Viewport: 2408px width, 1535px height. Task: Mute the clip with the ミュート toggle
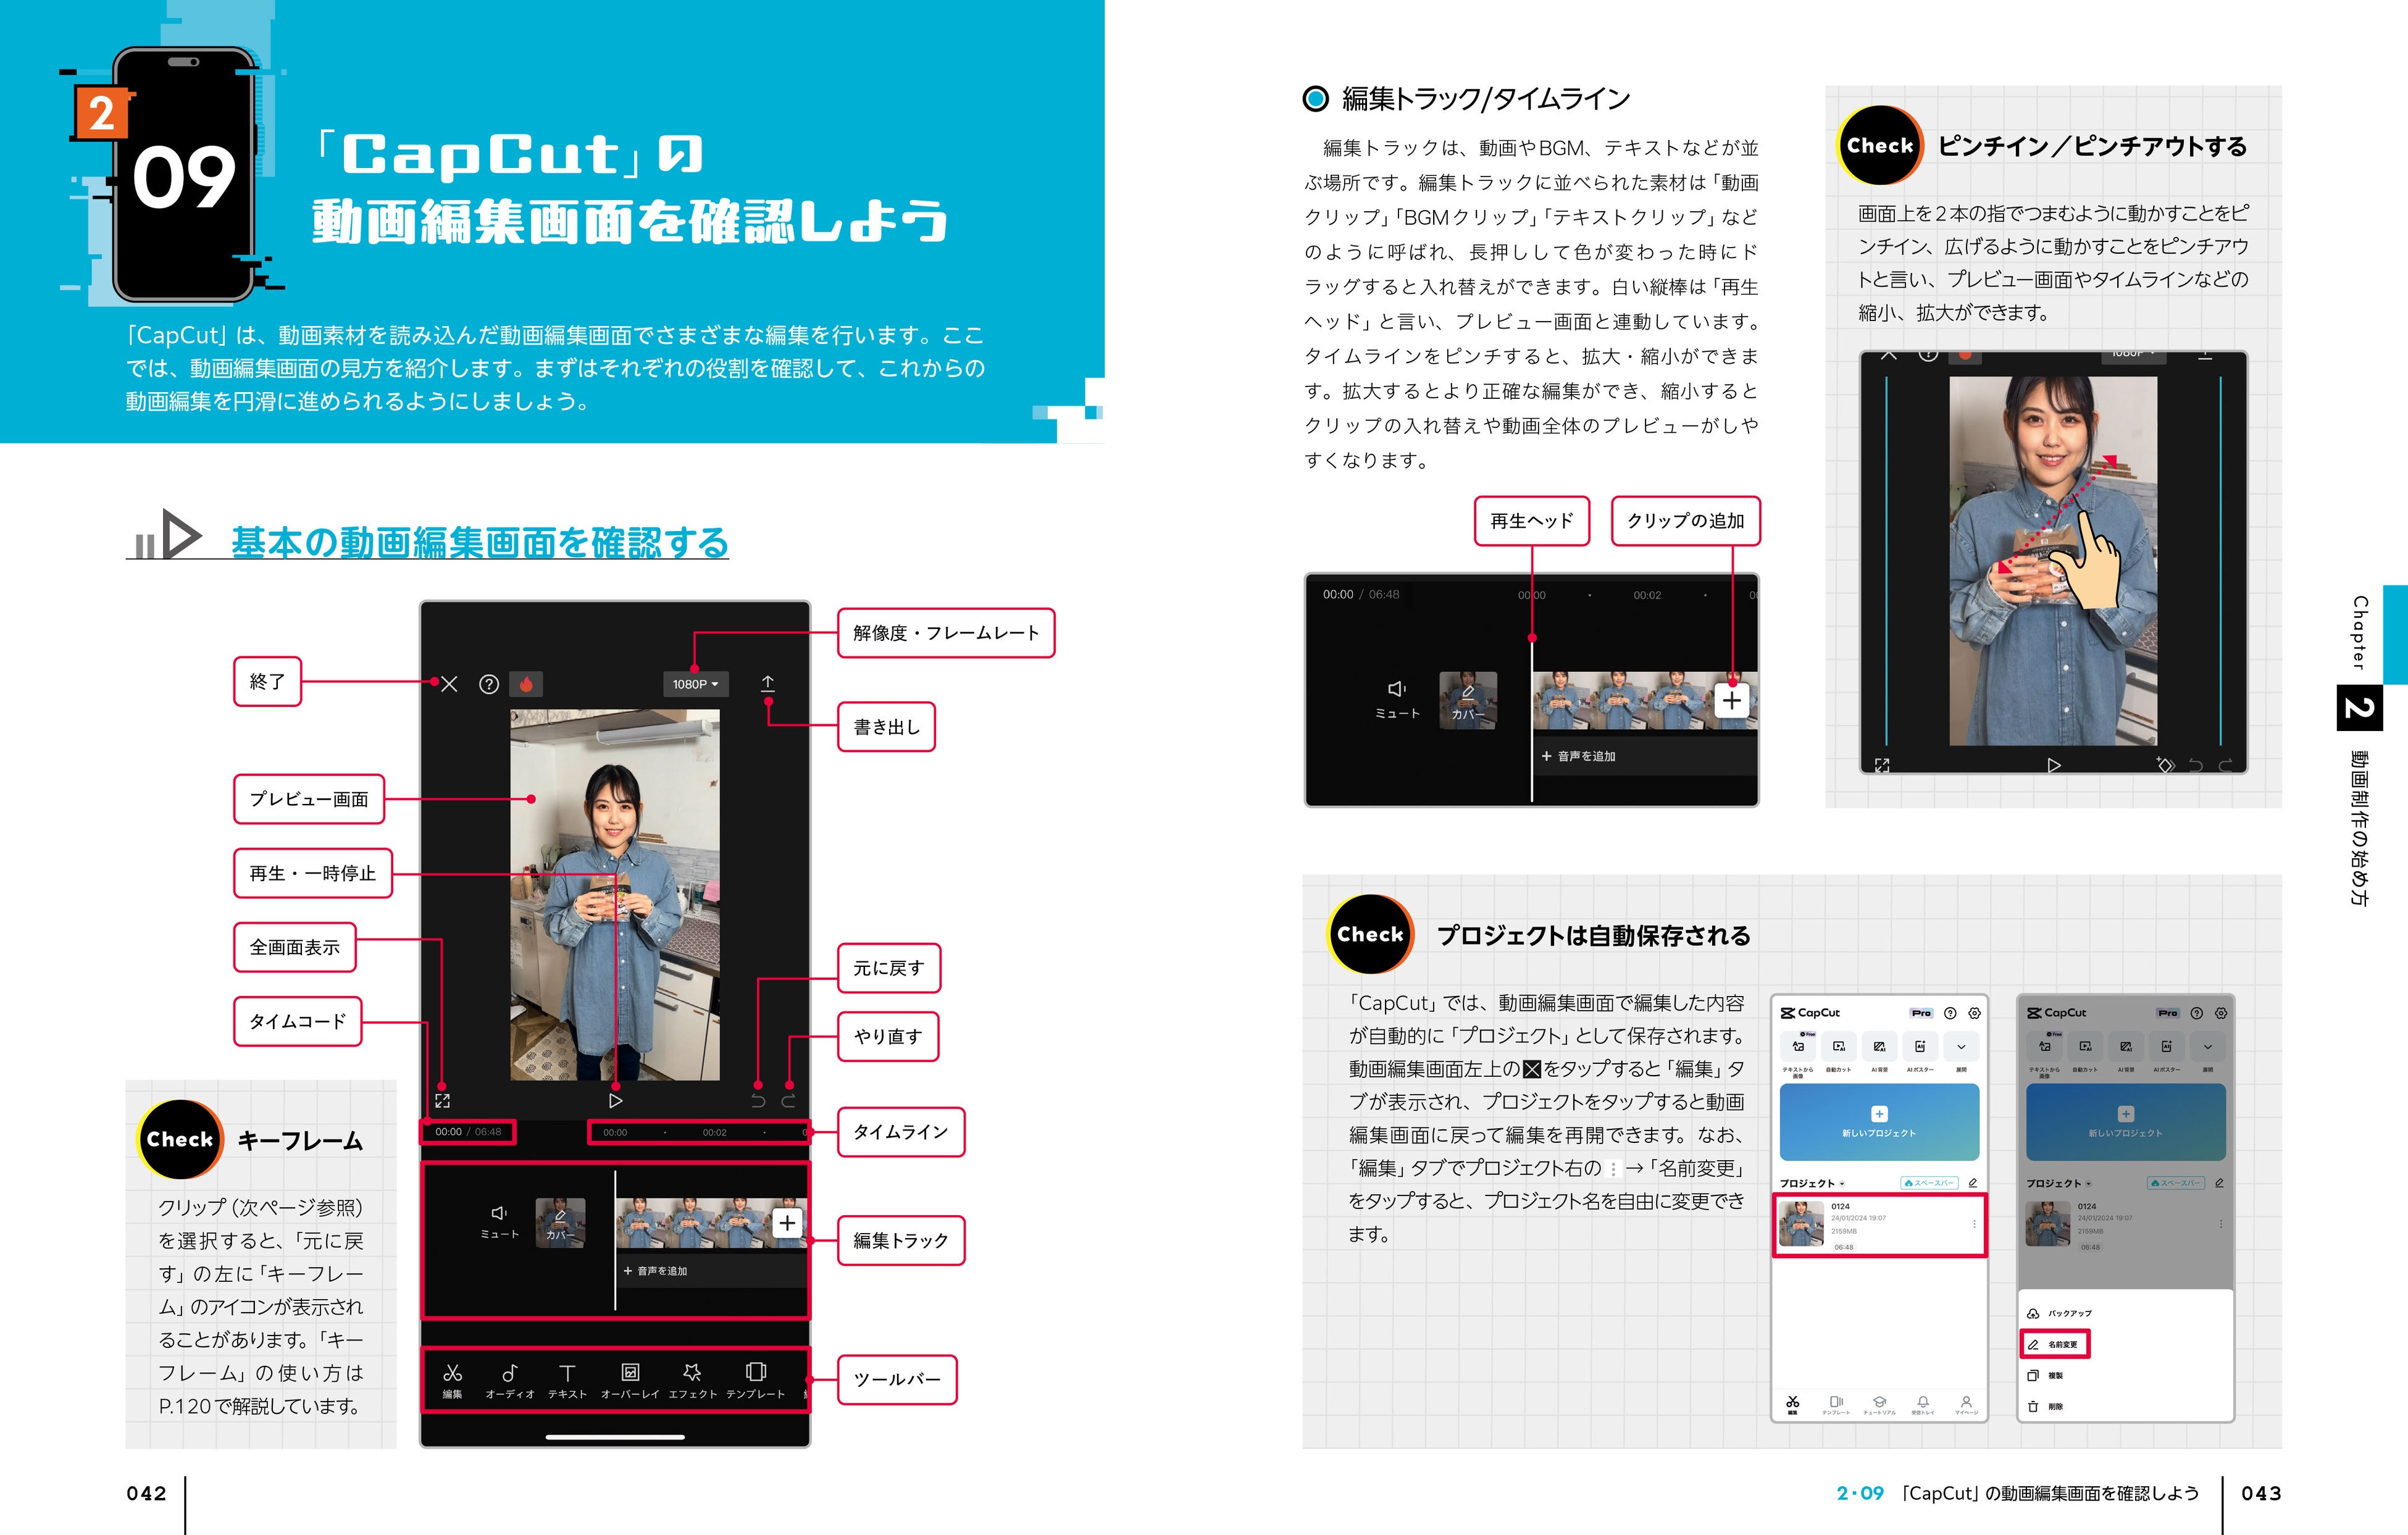pos(500,1222)
